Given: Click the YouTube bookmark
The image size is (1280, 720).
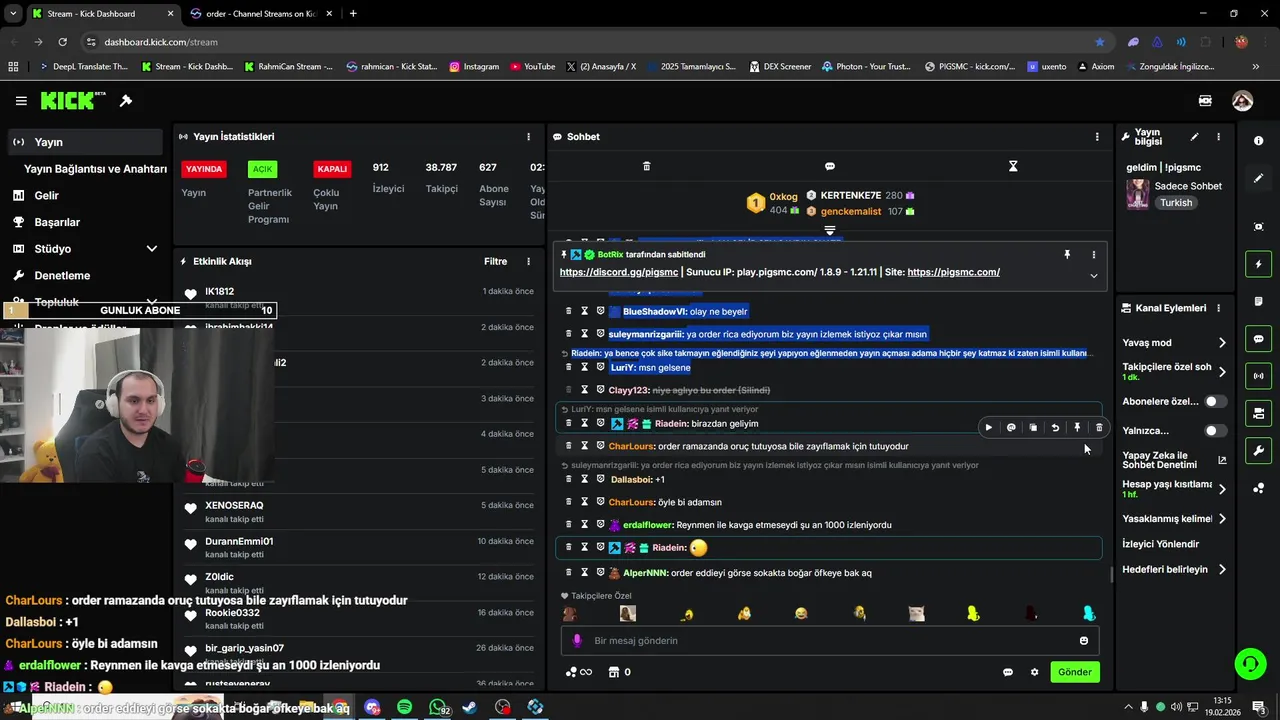Looking at the screenshot, I should click(x=532, y=67).
